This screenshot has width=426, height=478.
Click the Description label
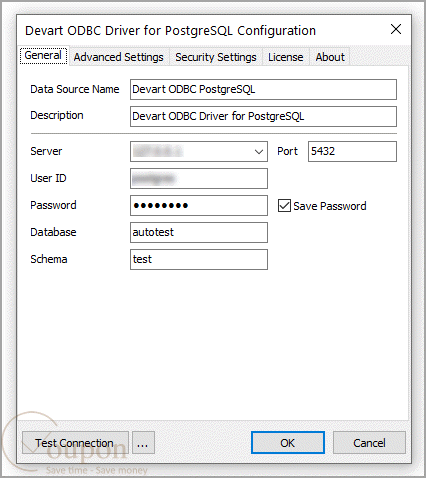57,116
